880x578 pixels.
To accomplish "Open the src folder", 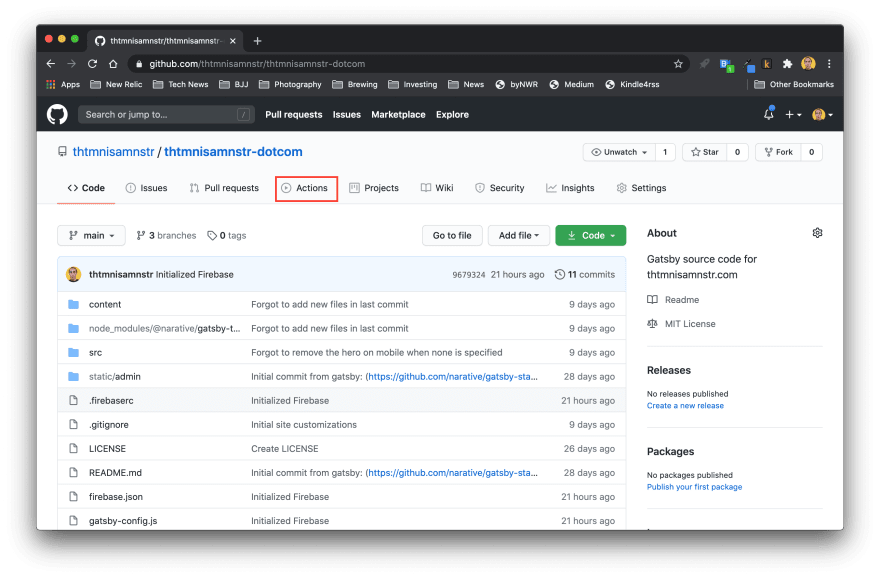I will pos(95,352).
